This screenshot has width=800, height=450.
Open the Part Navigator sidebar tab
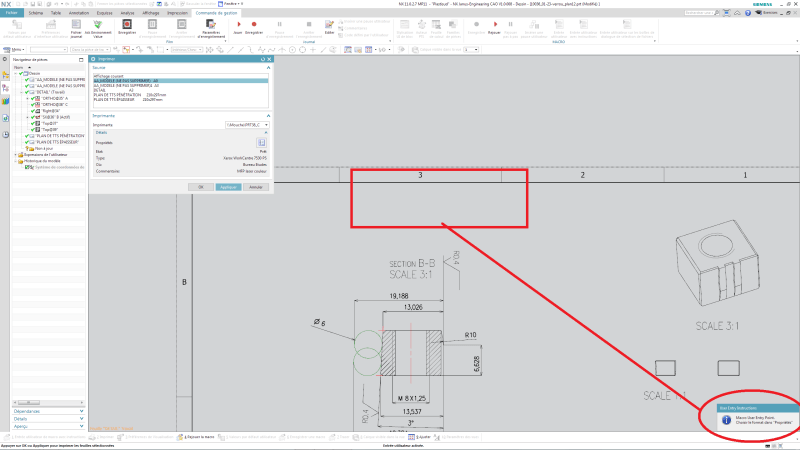tap(6, 88)
